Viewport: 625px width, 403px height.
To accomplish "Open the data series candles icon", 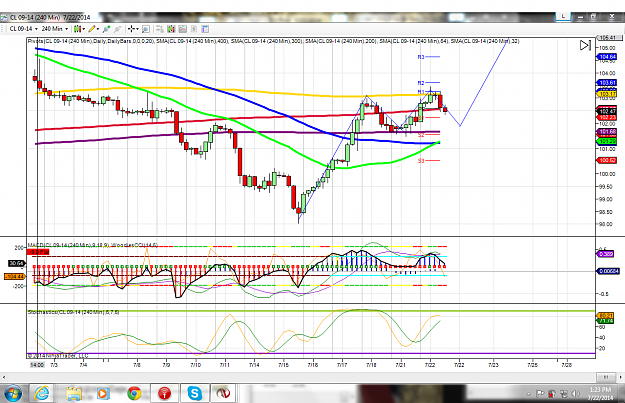I will point(171,29).
